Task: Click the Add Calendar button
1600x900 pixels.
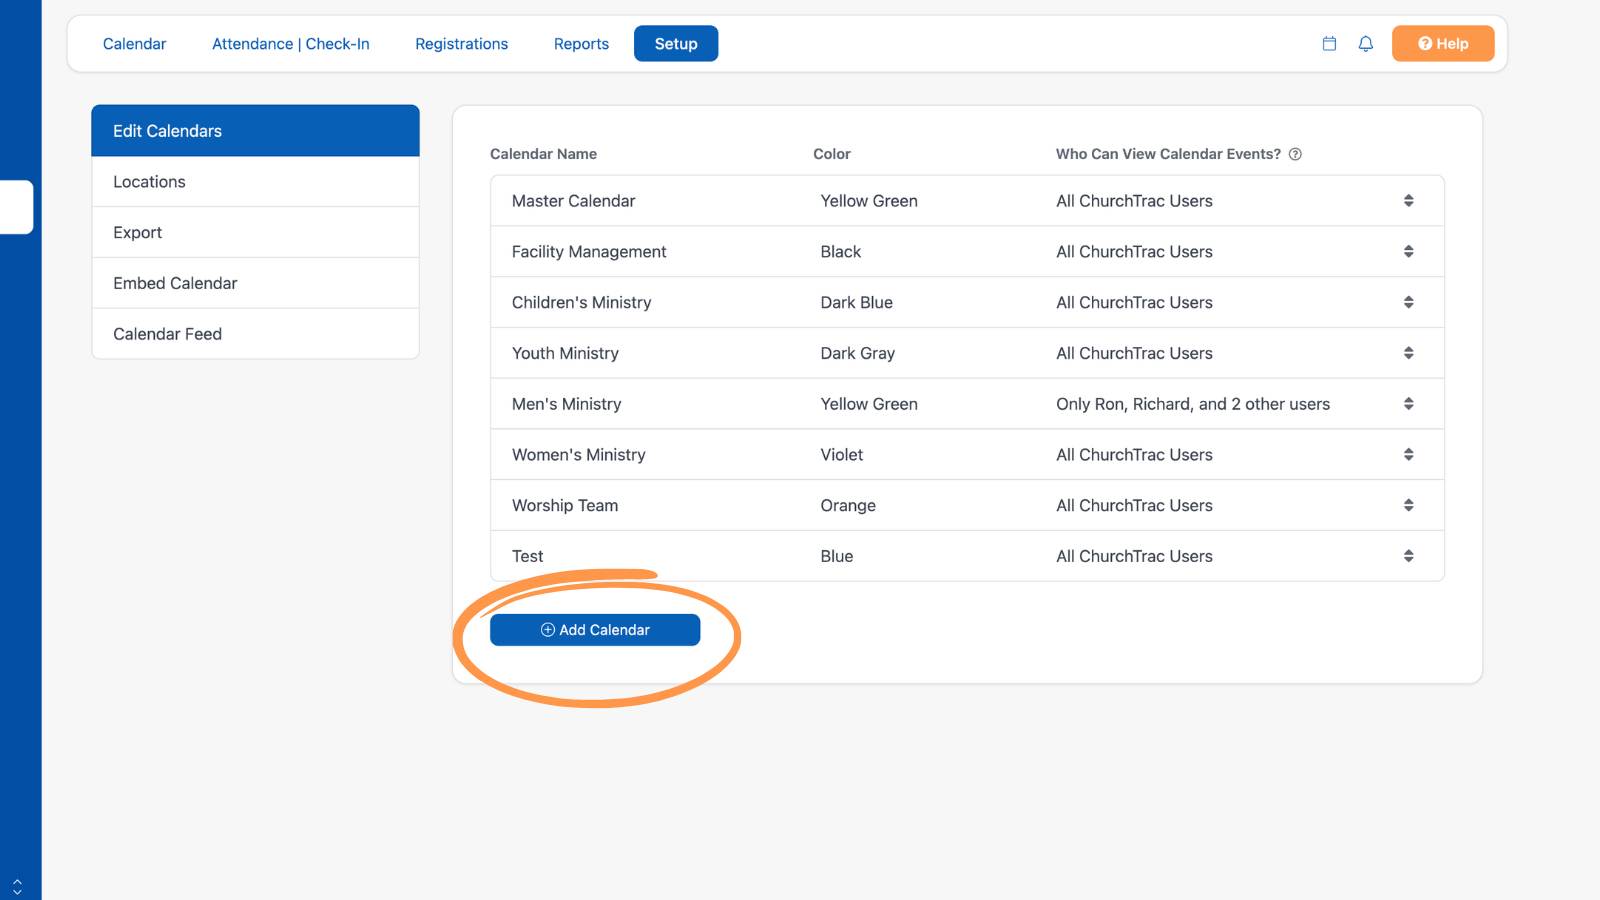Action: tap(595, 630)
